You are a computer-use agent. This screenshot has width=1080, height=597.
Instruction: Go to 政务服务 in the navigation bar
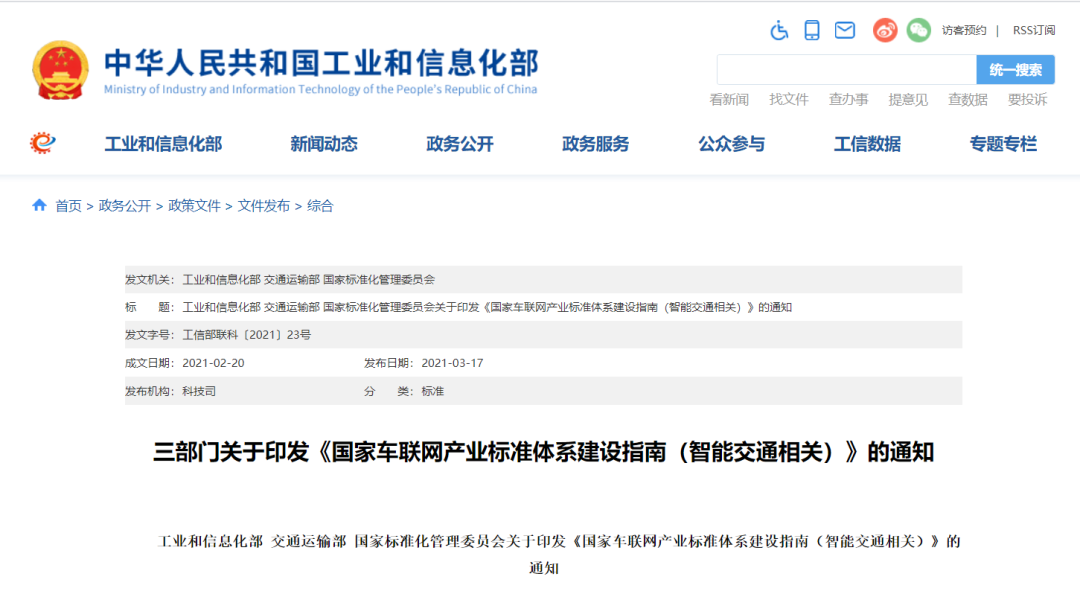click(x=596, y=144)
